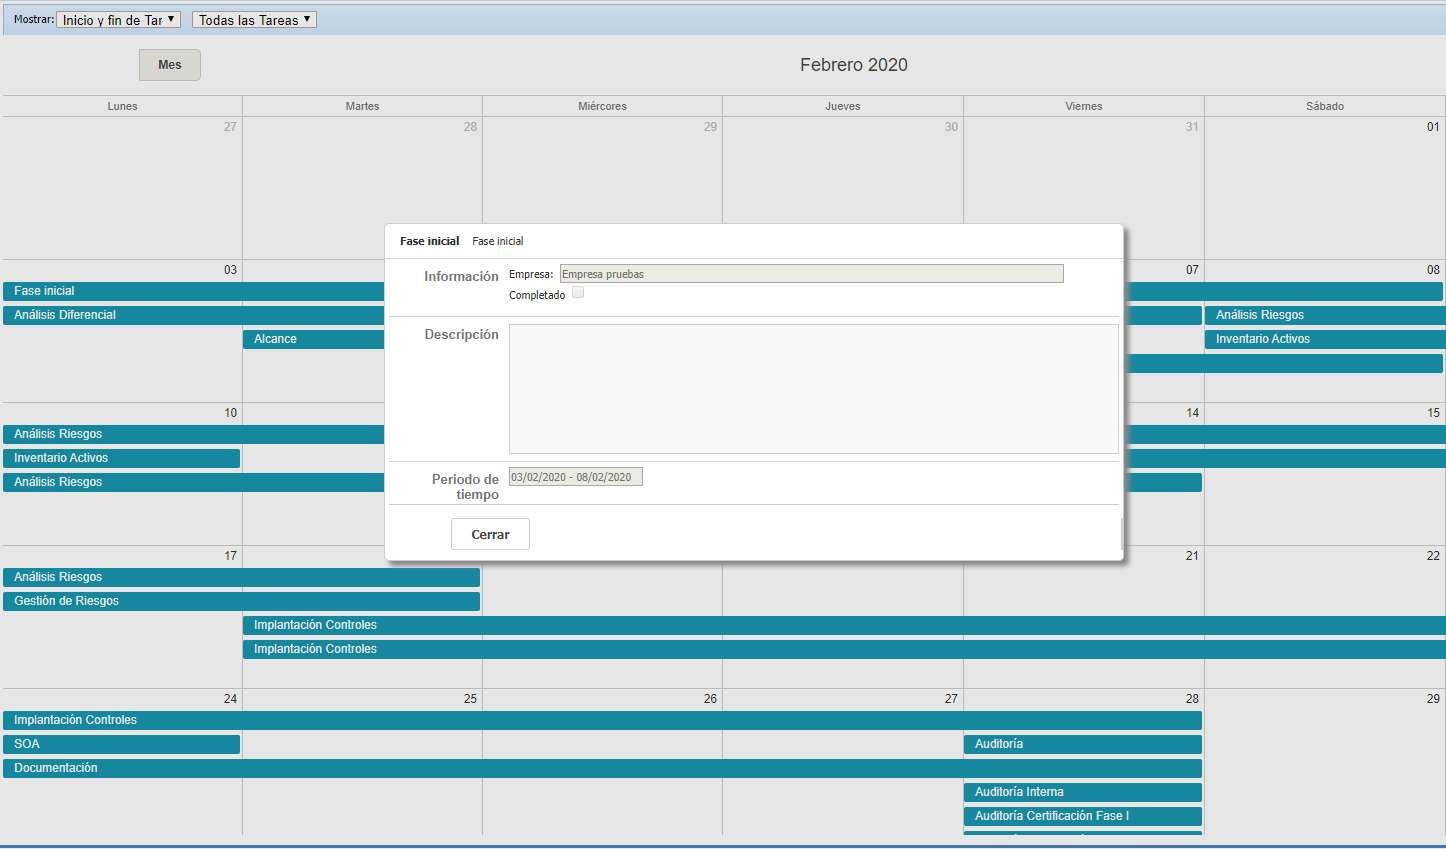This screenshot has width=1446, height=849.
Task: Close the dialog with Cerrar button
Action: point(490,534)
